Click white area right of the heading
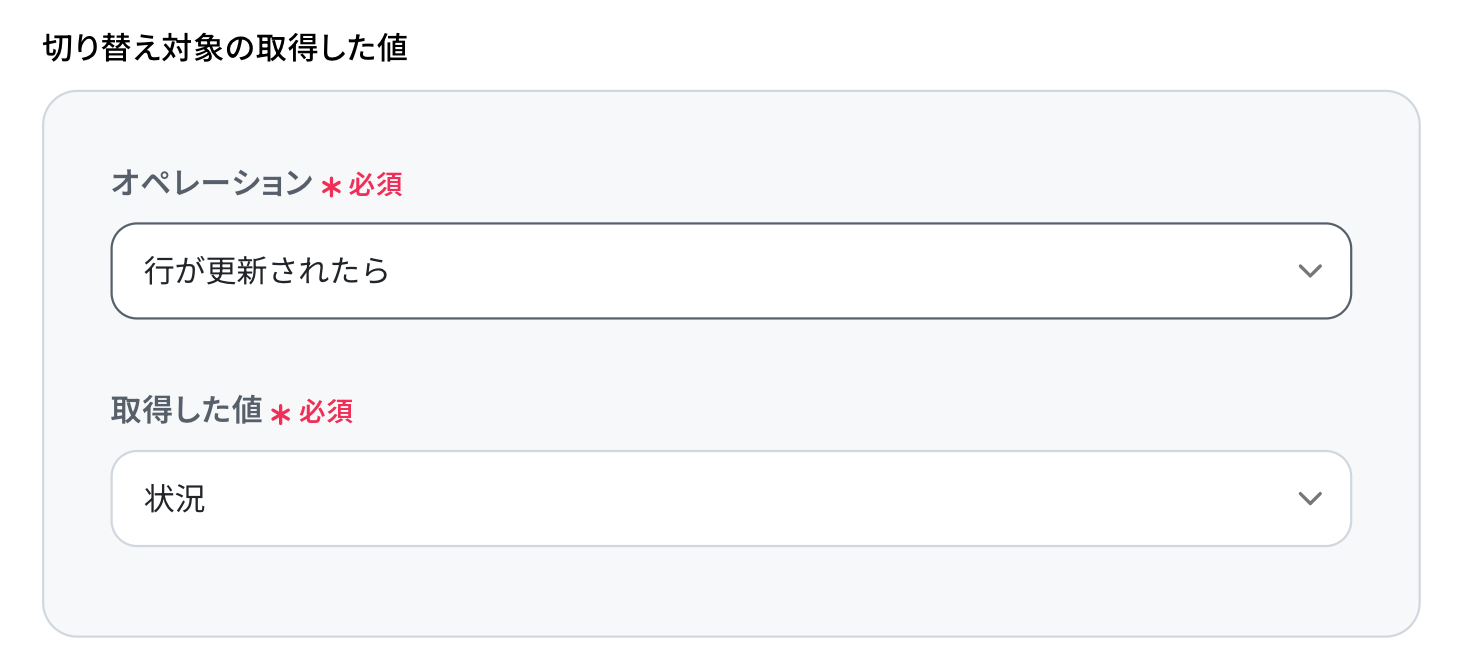This screenshot has width=1470, height=654. pyautogui.click(x=900, y=49)
